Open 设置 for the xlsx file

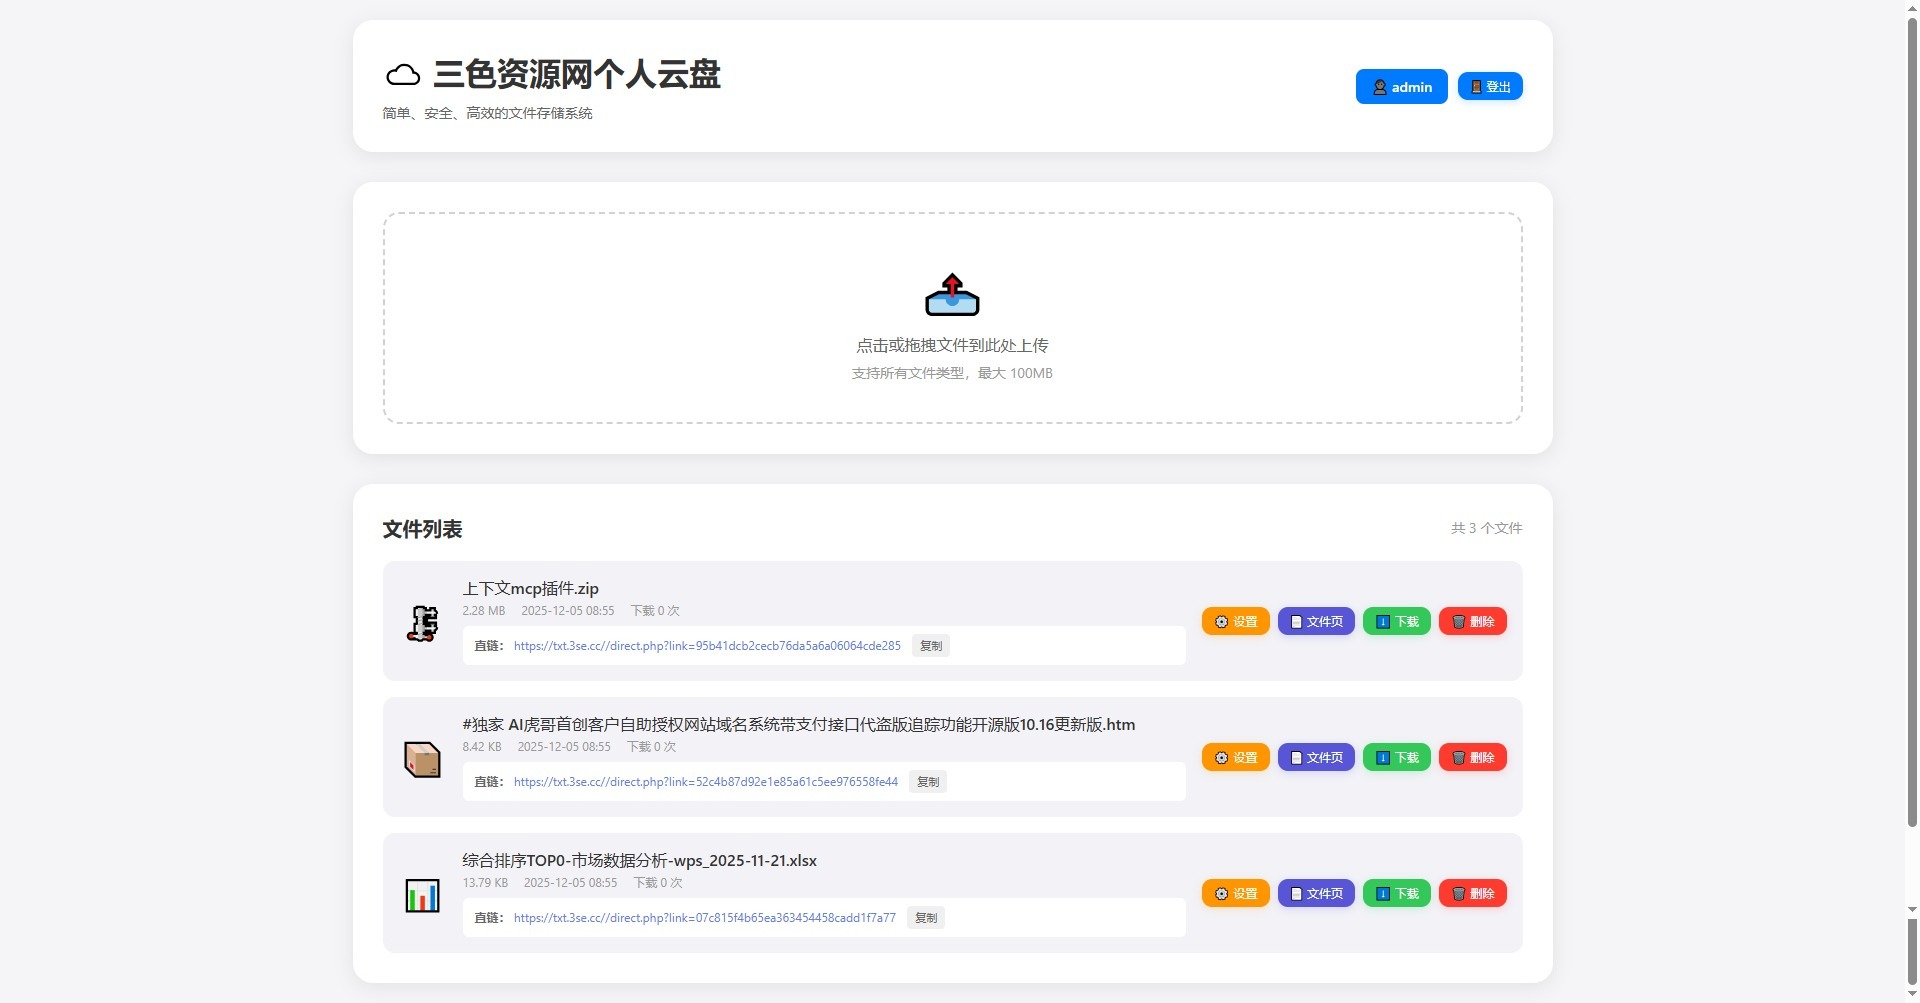1235,893
